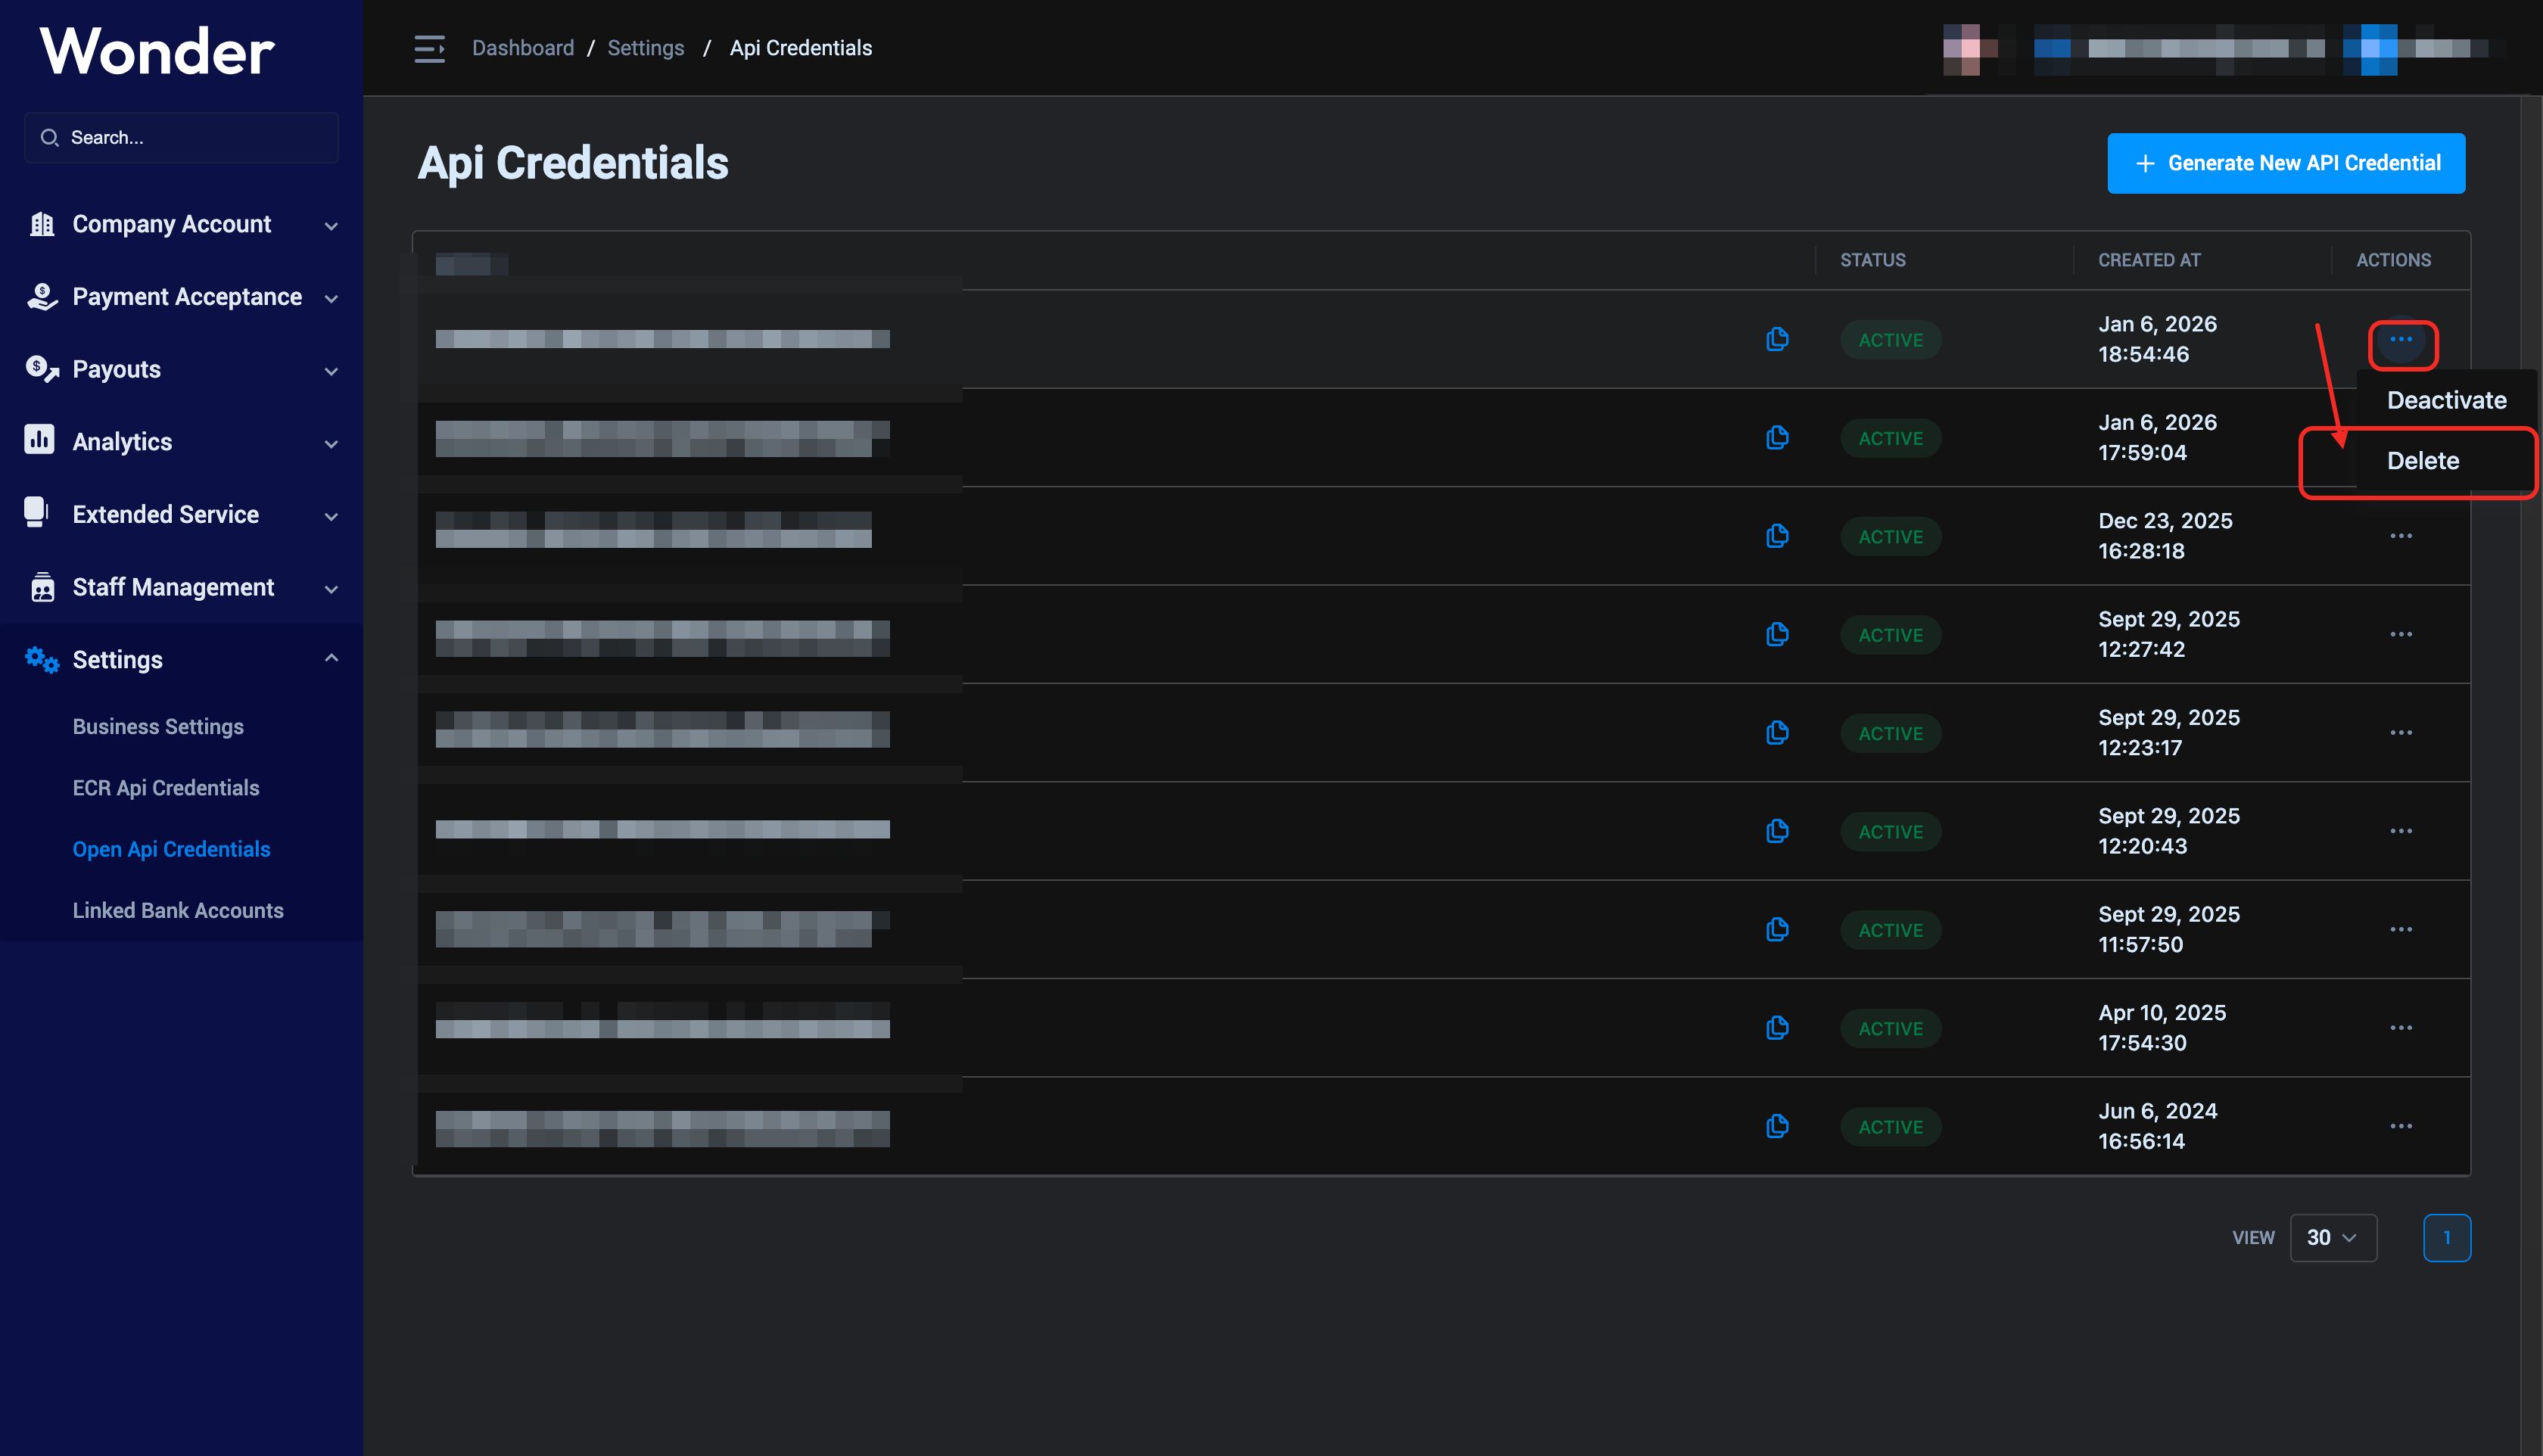
Task: Choose Delete from the actions menu
Action: (2422, 461)
